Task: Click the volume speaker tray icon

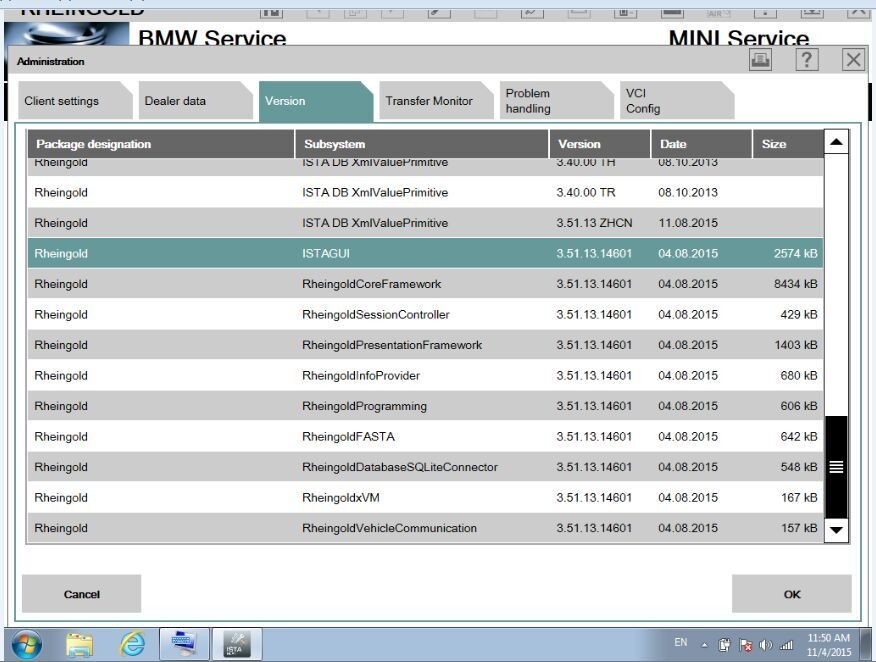Action: pyautogui.click(x=765, y=645)
